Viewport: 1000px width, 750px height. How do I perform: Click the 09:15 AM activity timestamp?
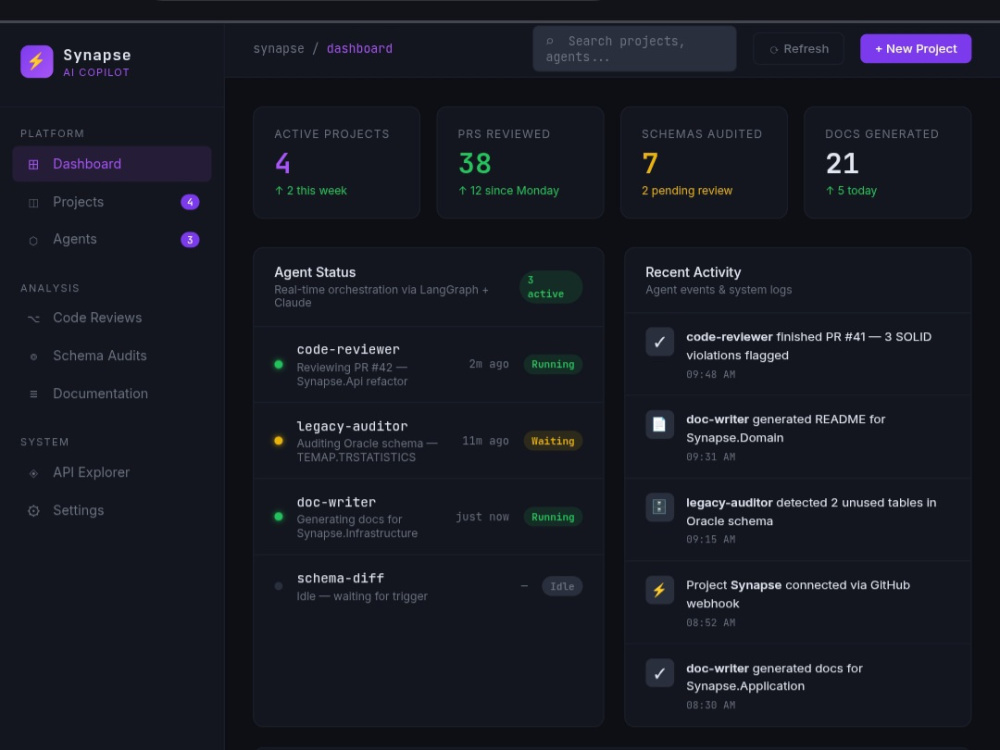tap(710, 540)
